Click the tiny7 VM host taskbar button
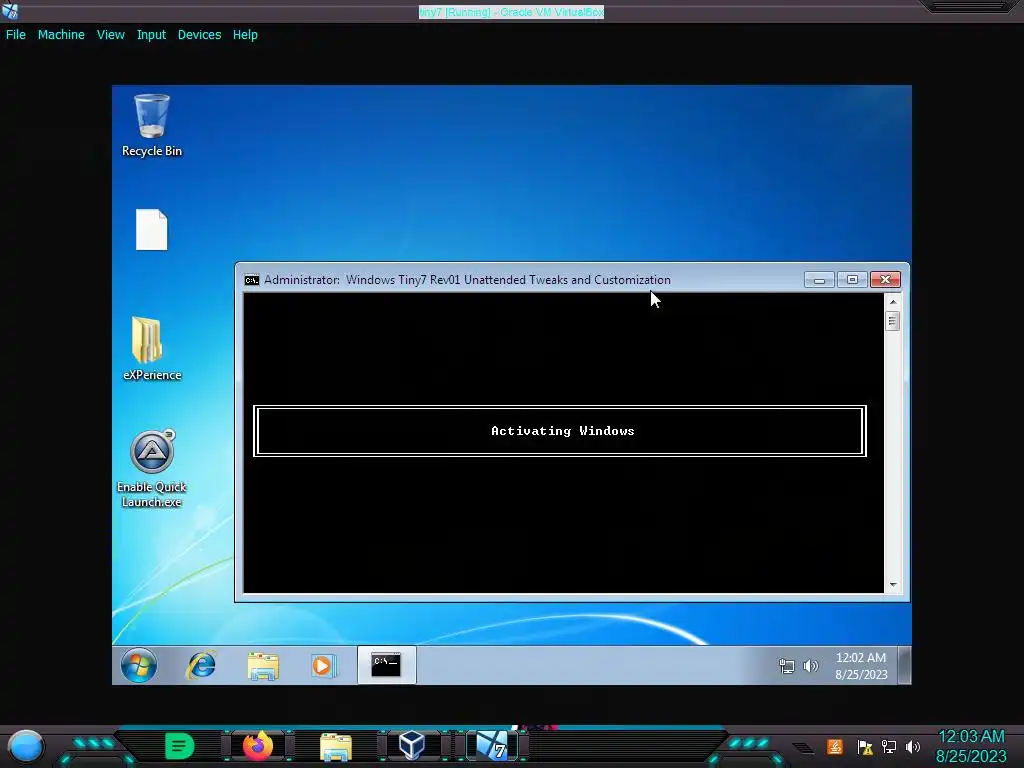Image resolution: width=1024 pixels, height=768 pixels. tap(492, 746)
